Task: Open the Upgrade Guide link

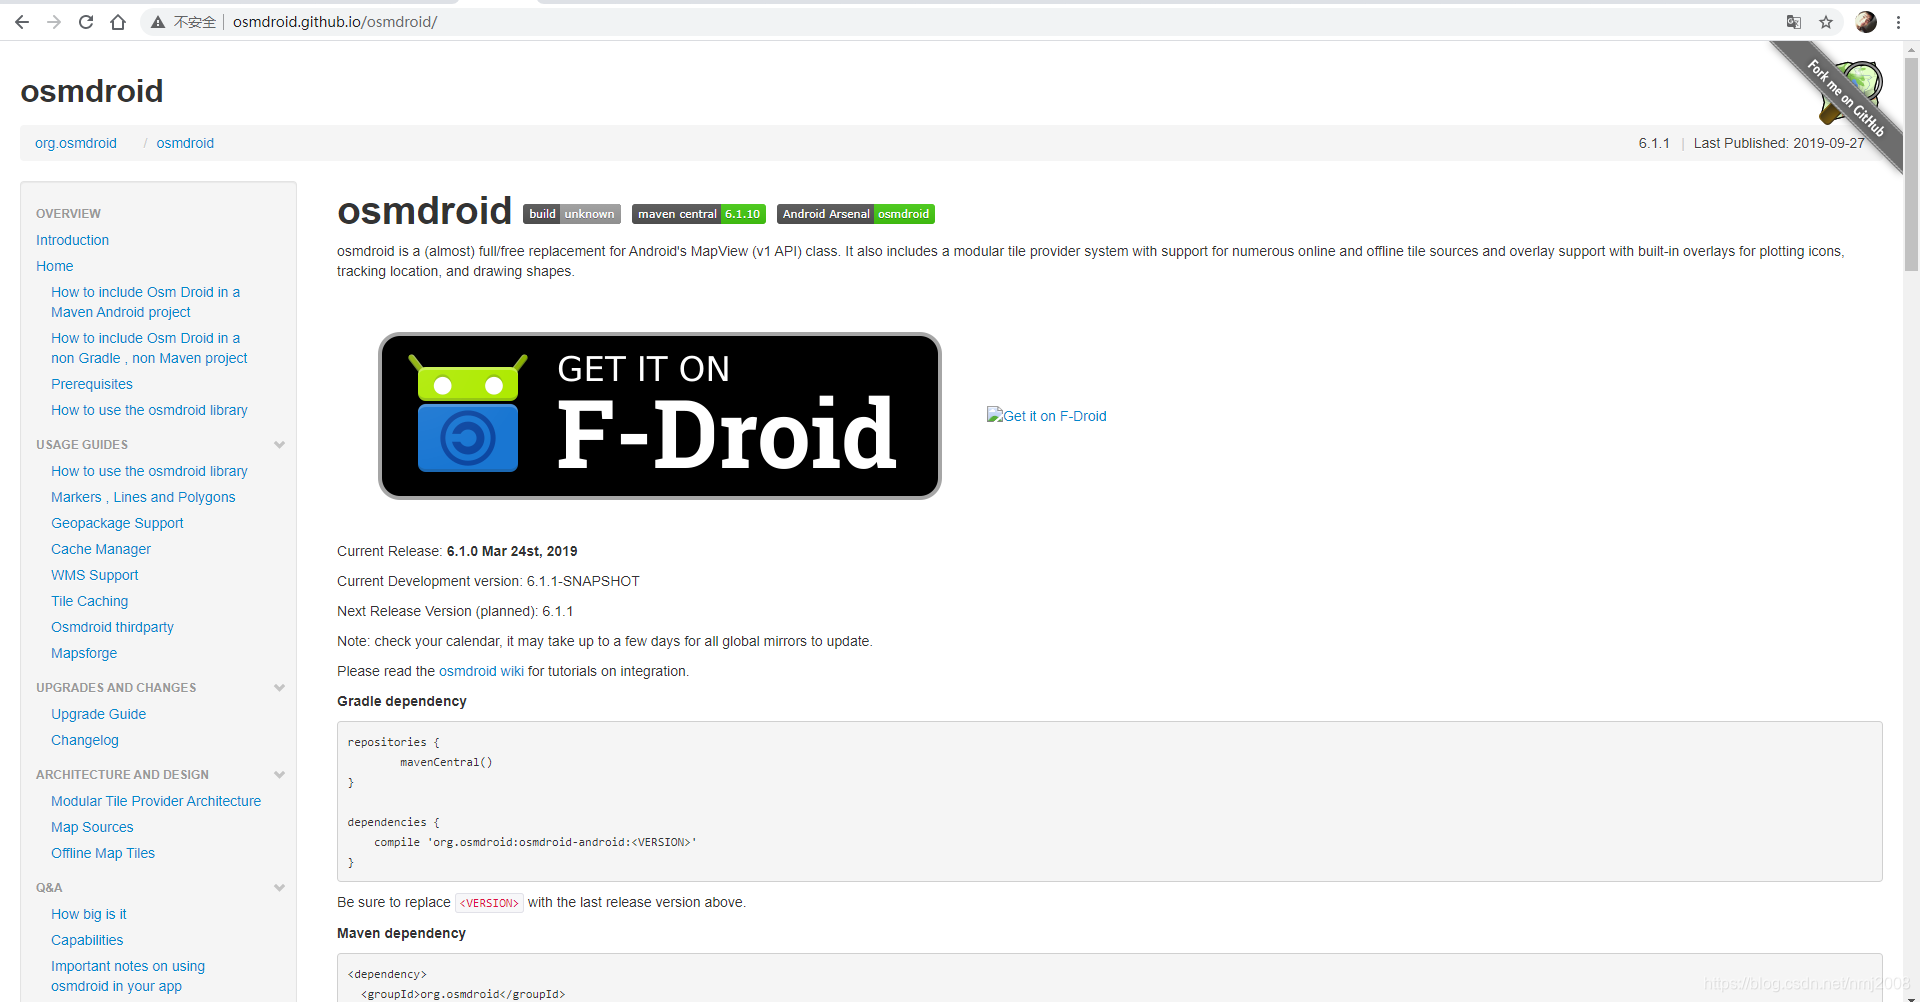Action: (x=99, y=714)
